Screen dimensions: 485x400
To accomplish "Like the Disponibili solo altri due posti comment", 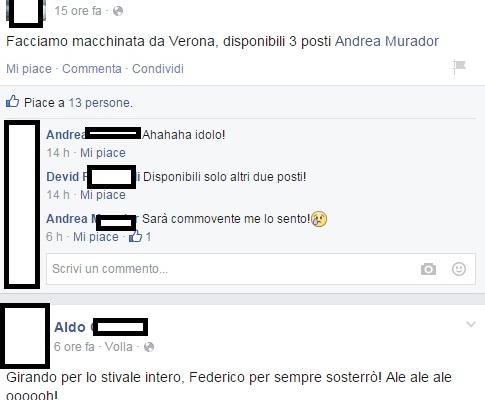I will (103, 195).
